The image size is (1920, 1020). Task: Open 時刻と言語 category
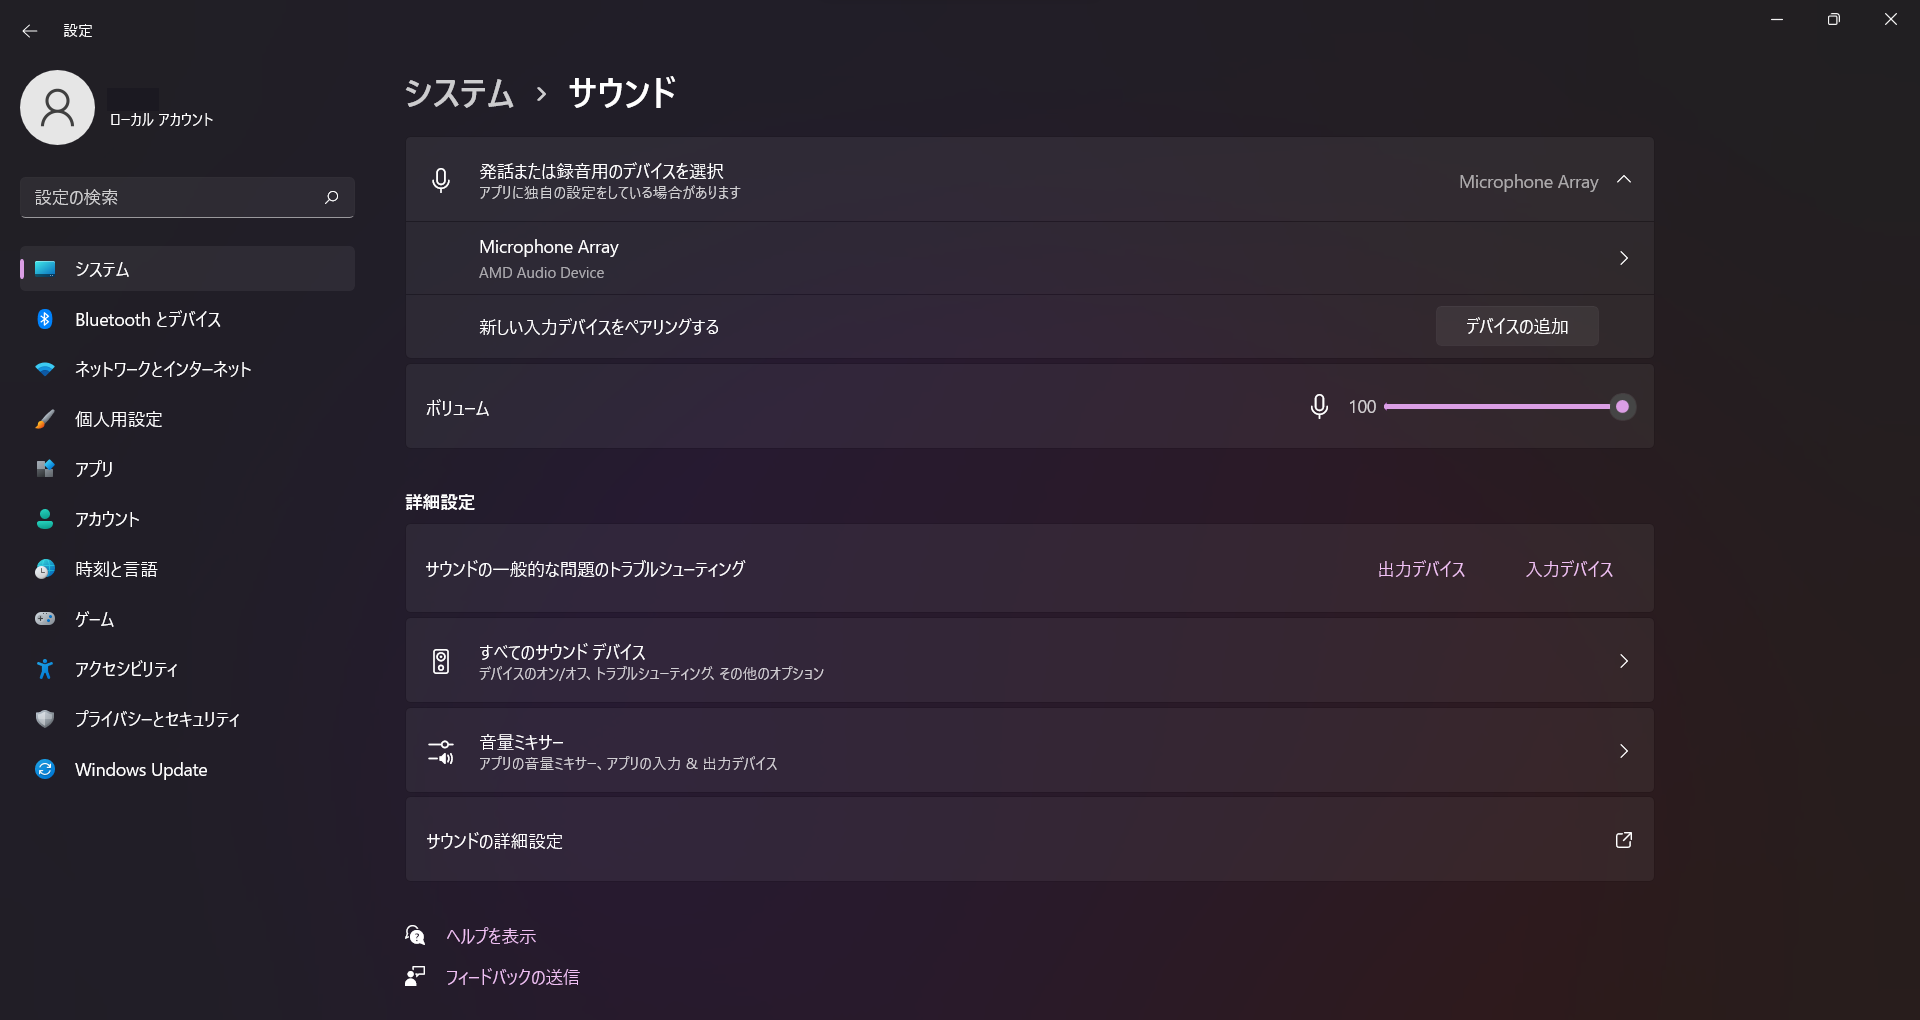187,569
